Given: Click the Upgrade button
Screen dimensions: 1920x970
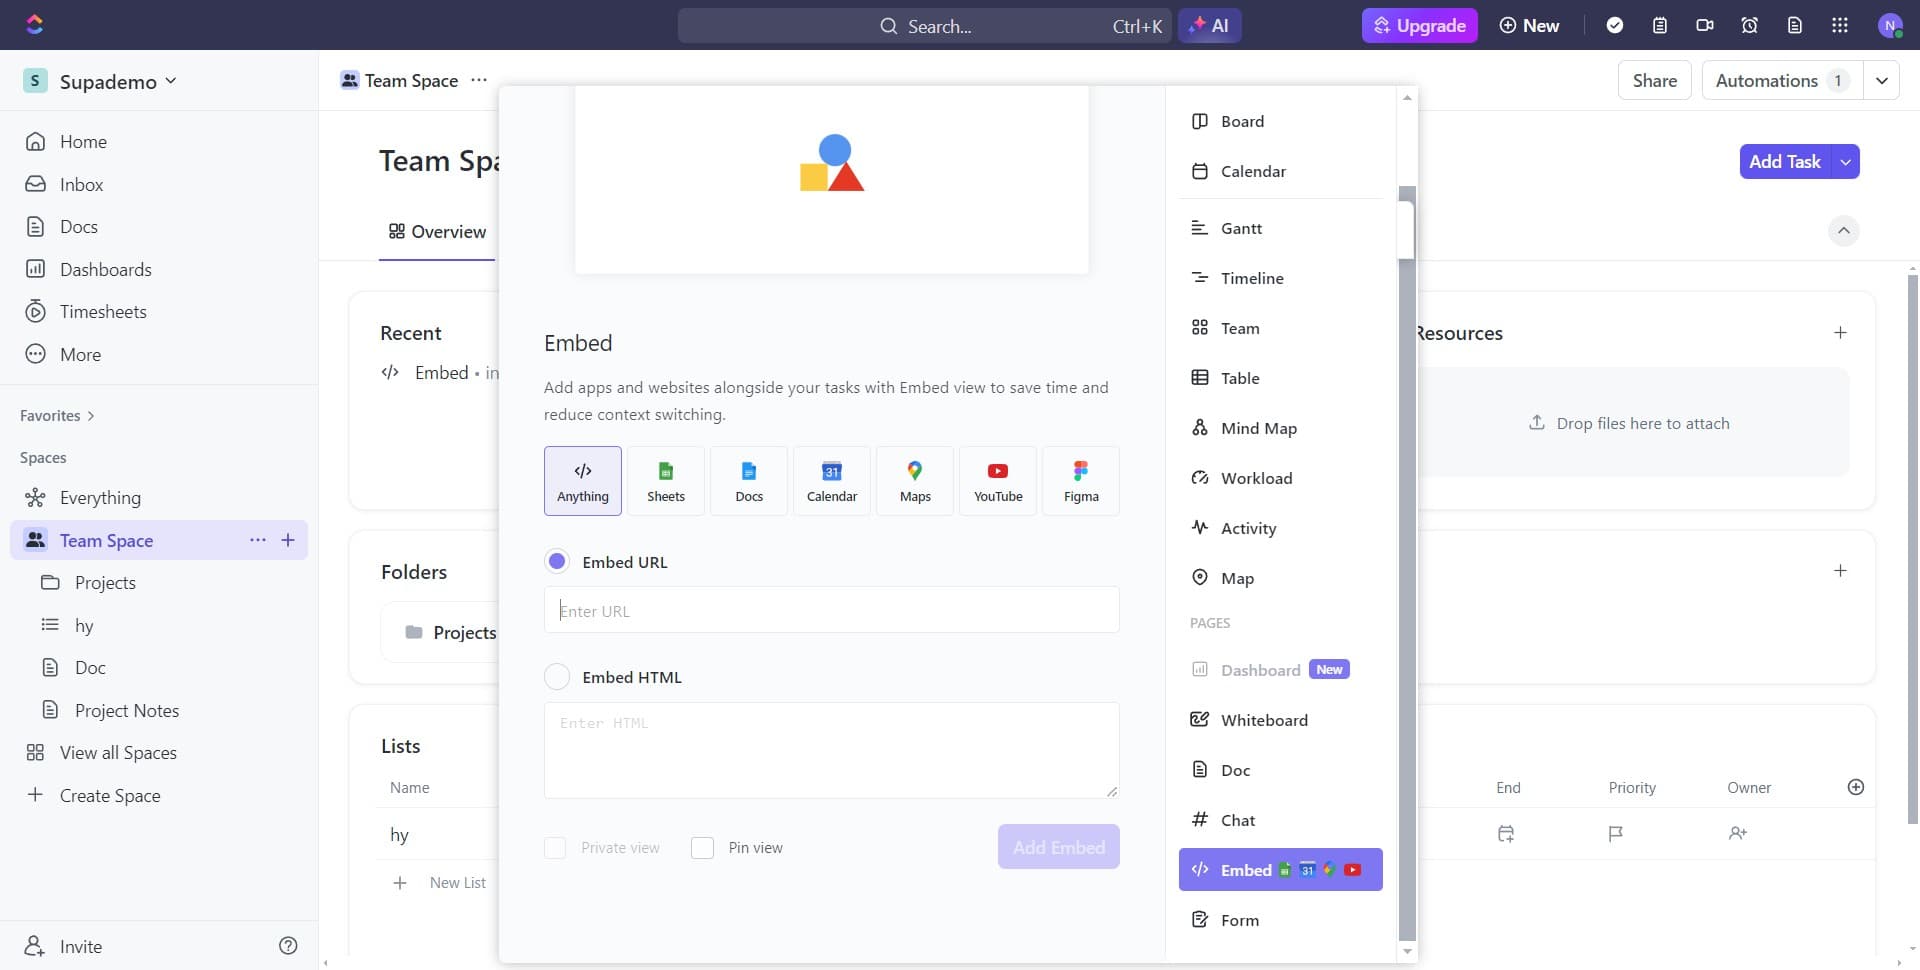Looking at the screenshot, I should tap(1419, 25).
